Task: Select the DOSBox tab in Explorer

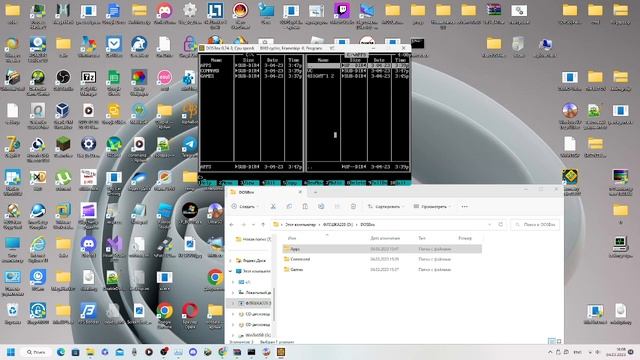Action: click(x=265, y=192)
